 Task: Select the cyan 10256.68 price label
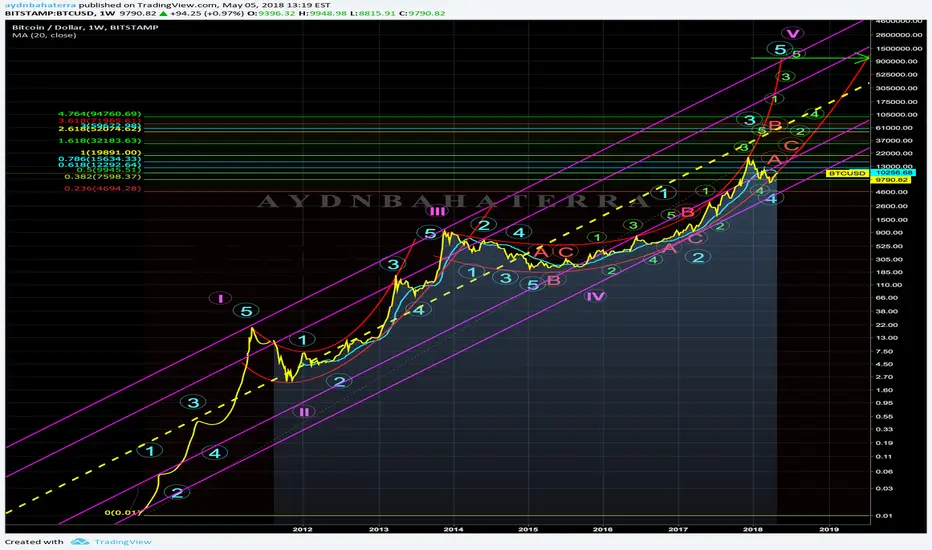(x=893, y=172)
